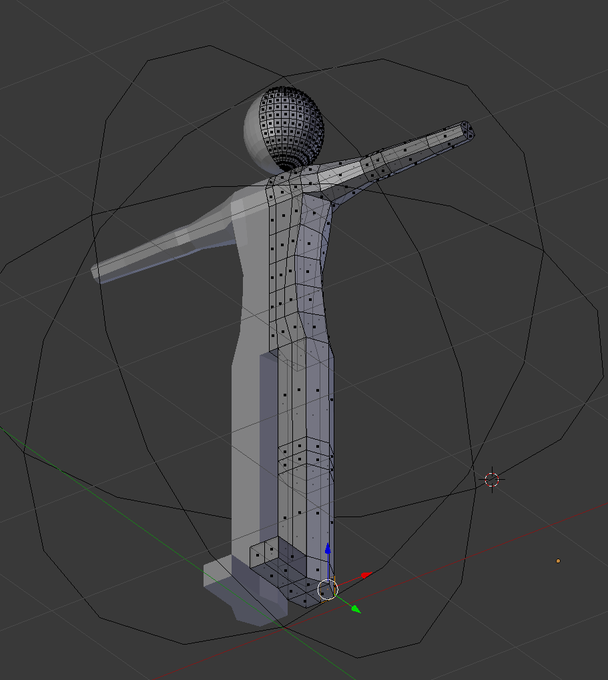Select the small orange object origin dot
Image resolution: width=608 pixels, height=680 pixels.
pos(558,561)
